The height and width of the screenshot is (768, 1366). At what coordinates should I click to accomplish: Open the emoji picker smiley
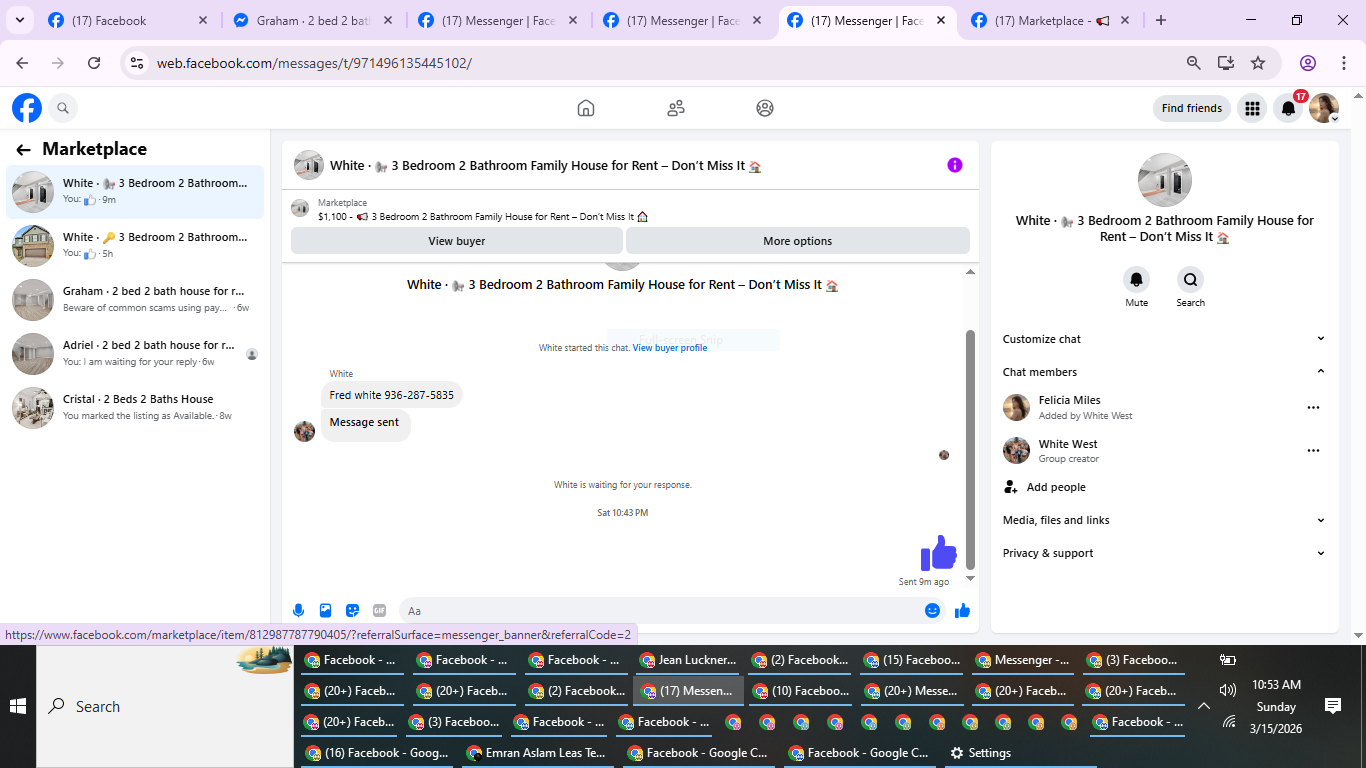click(x=933, y=610)
